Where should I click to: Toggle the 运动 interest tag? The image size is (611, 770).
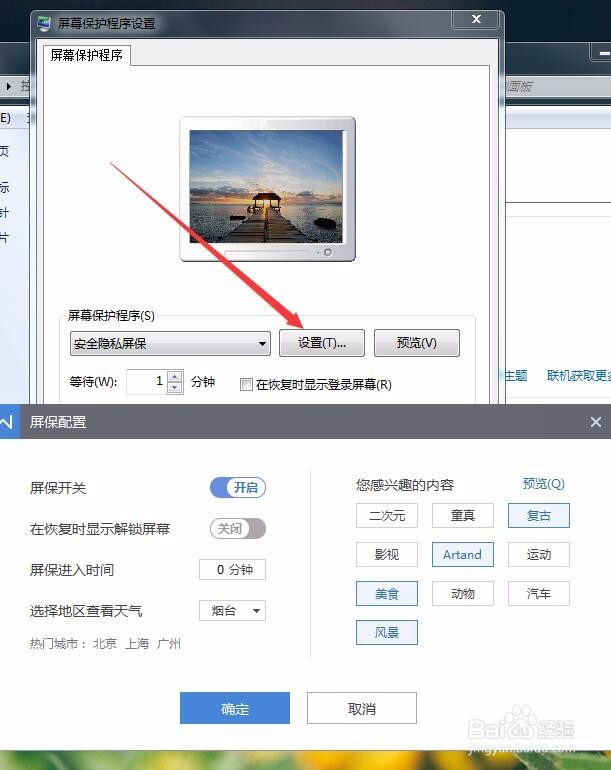tap(539, 554)
